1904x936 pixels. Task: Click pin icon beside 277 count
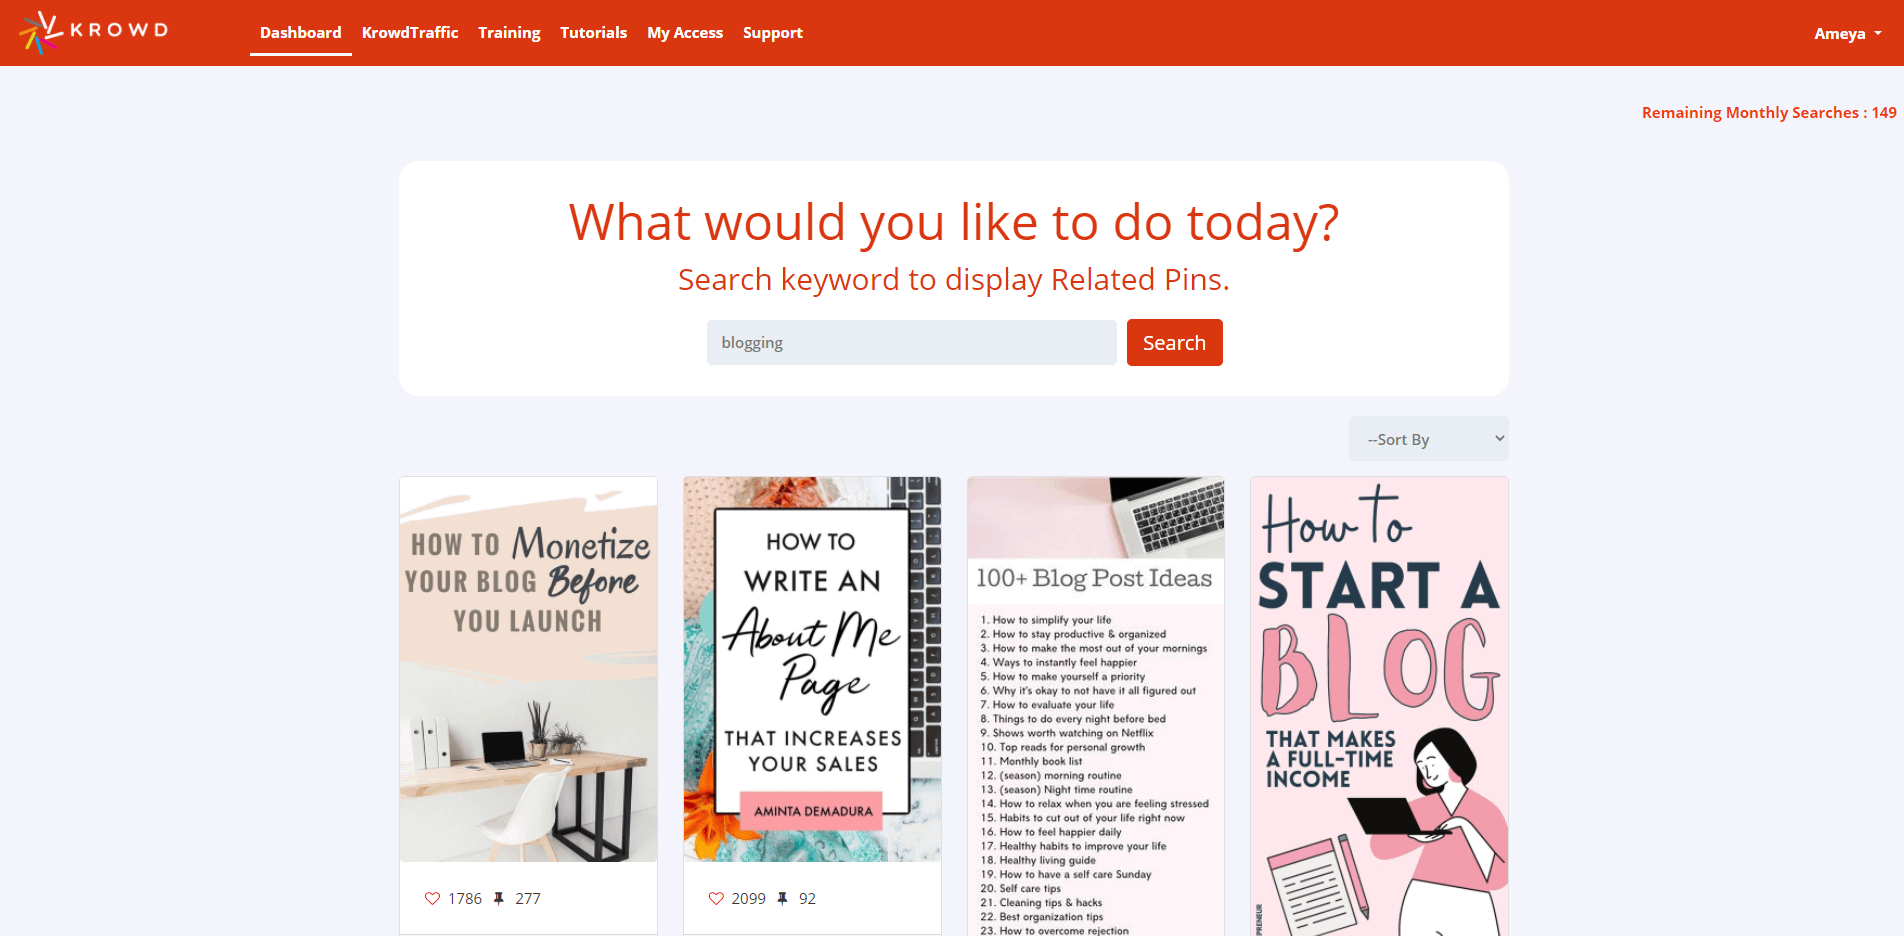(499, 898)
